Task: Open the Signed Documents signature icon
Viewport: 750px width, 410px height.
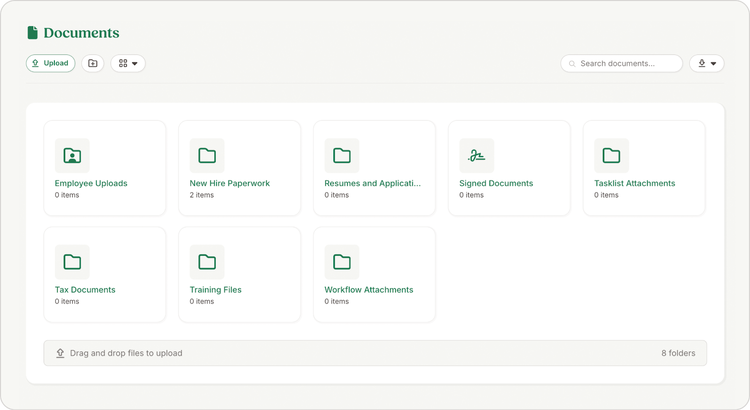Action: click(477, 155)
